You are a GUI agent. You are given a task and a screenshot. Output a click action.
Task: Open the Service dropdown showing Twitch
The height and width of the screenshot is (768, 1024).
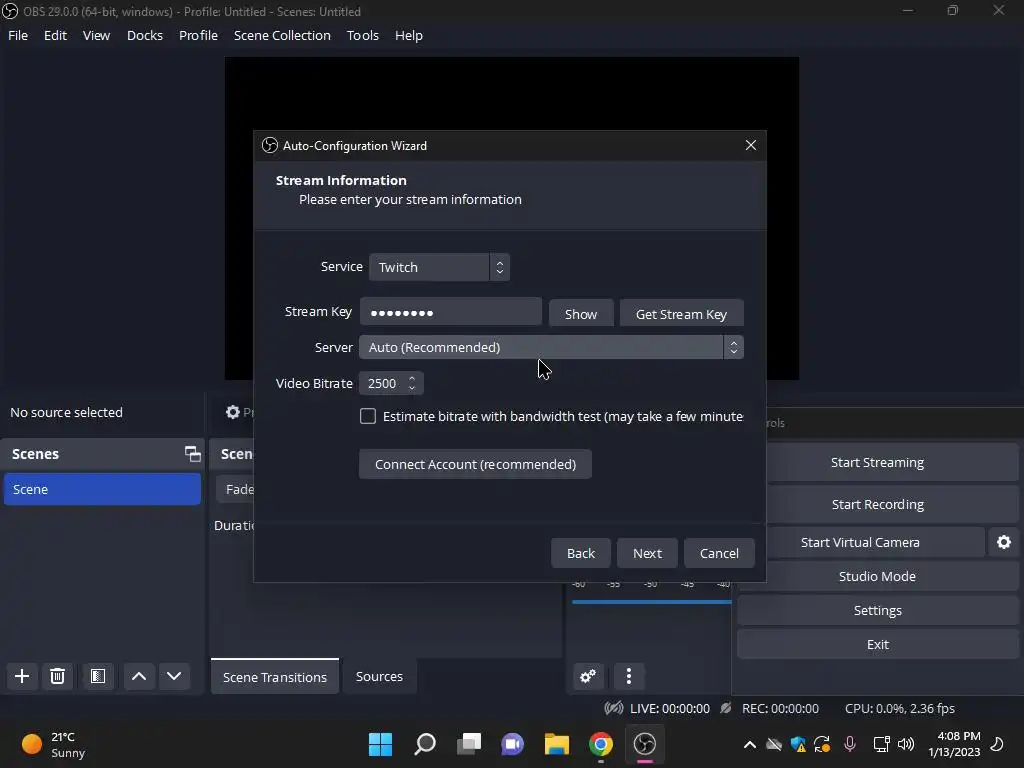(439, 267)
